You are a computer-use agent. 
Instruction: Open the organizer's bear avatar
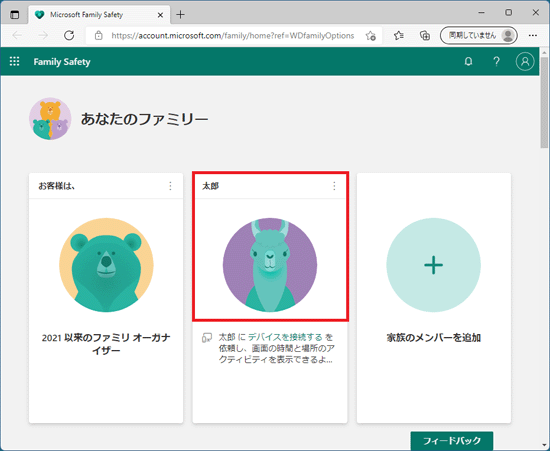pyautogui.click(x=106, y=265)
